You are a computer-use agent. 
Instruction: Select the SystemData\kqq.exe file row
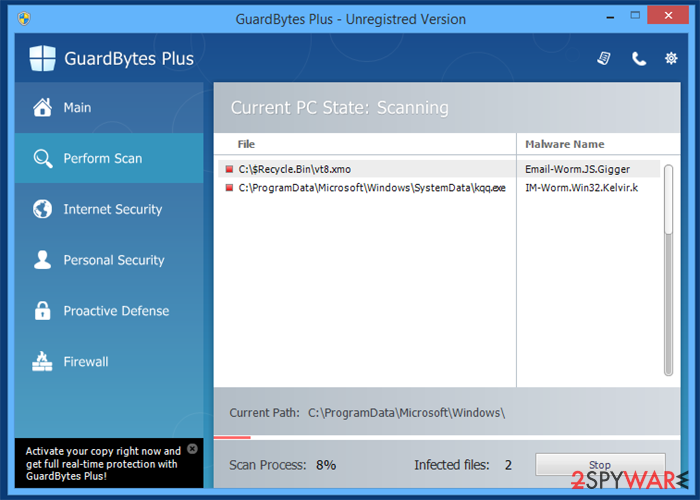[439, 188]
